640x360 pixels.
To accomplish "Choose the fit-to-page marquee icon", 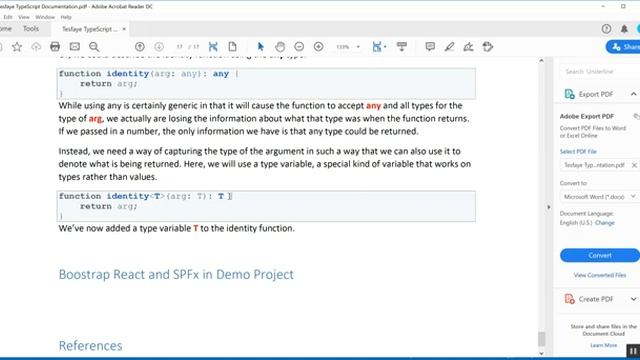I will [213, 47].
